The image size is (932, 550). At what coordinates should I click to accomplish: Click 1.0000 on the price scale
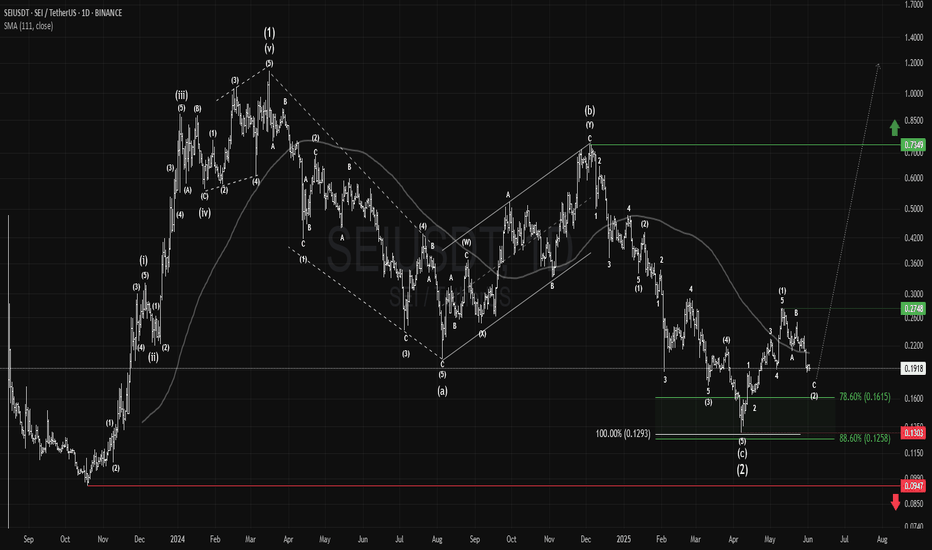point(914,93)
